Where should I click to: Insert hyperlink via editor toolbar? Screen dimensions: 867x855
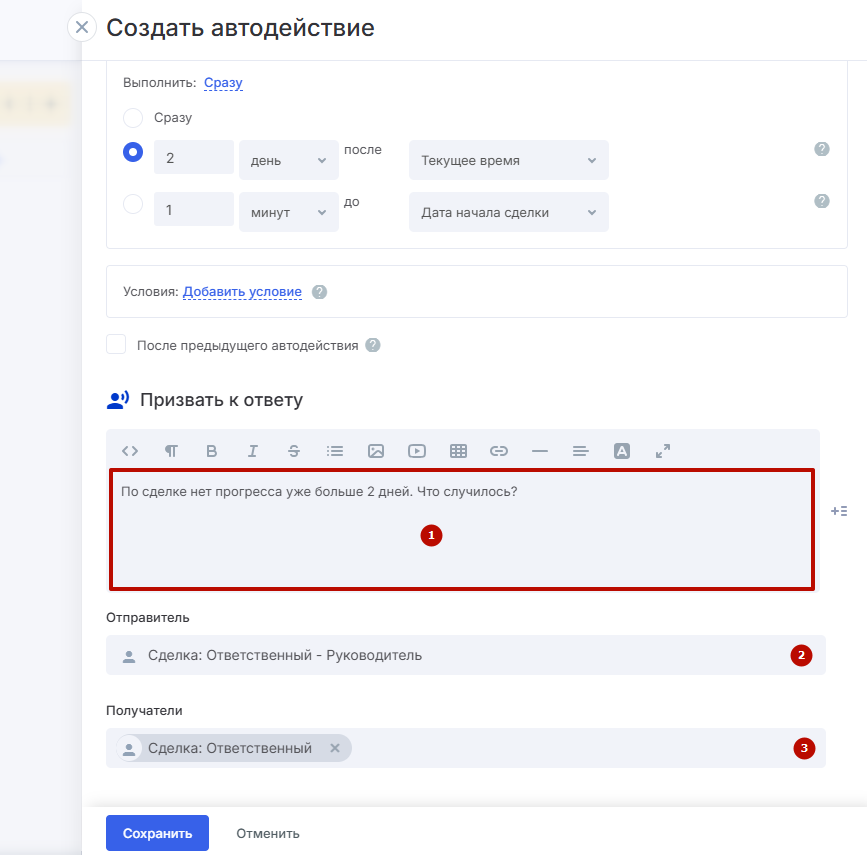tap(499, 451)
